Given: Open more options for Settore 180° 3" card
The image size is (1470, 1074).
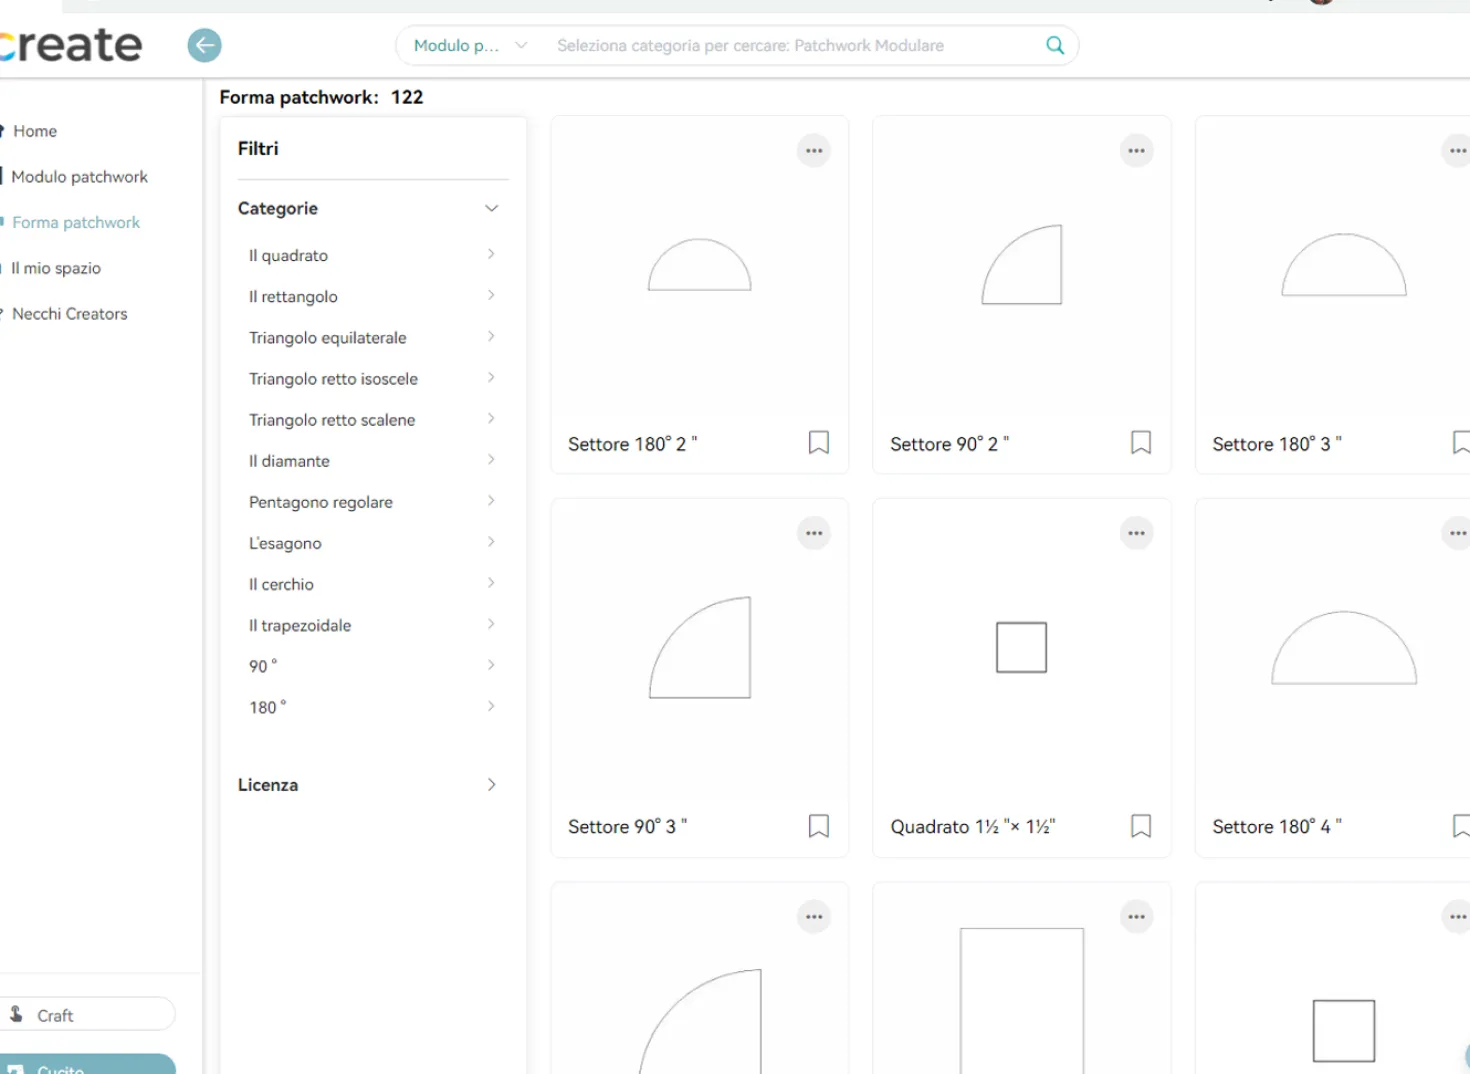Looking at the screenshot, I should click(1457, 151).
